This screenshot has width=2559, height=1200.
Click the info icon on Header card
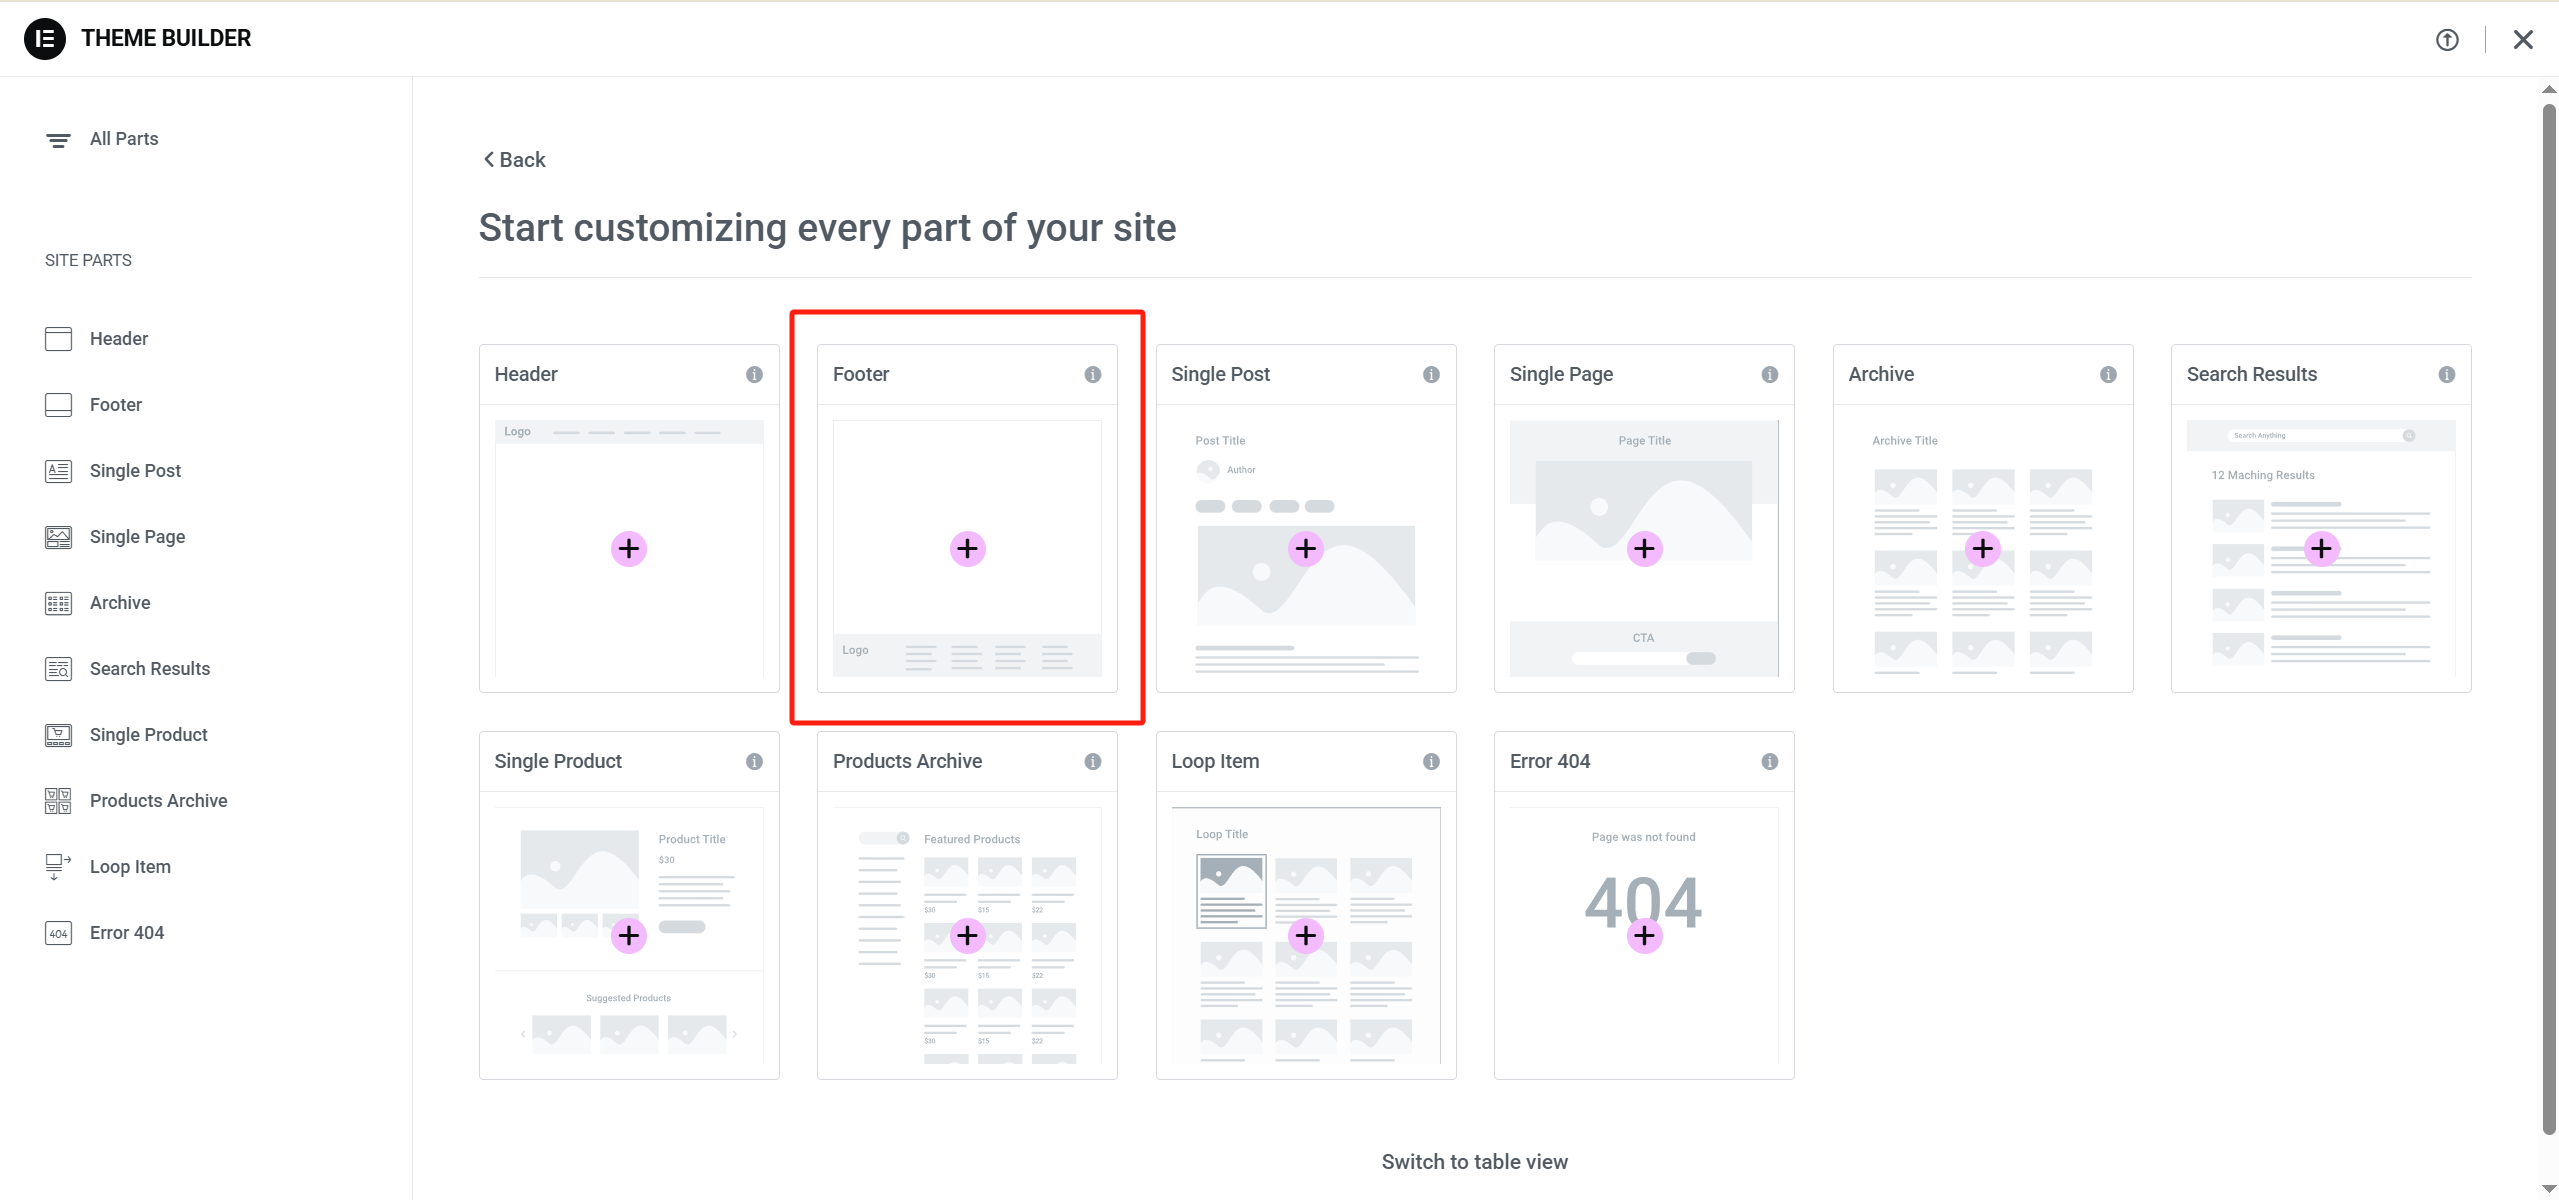pos(754,374)
